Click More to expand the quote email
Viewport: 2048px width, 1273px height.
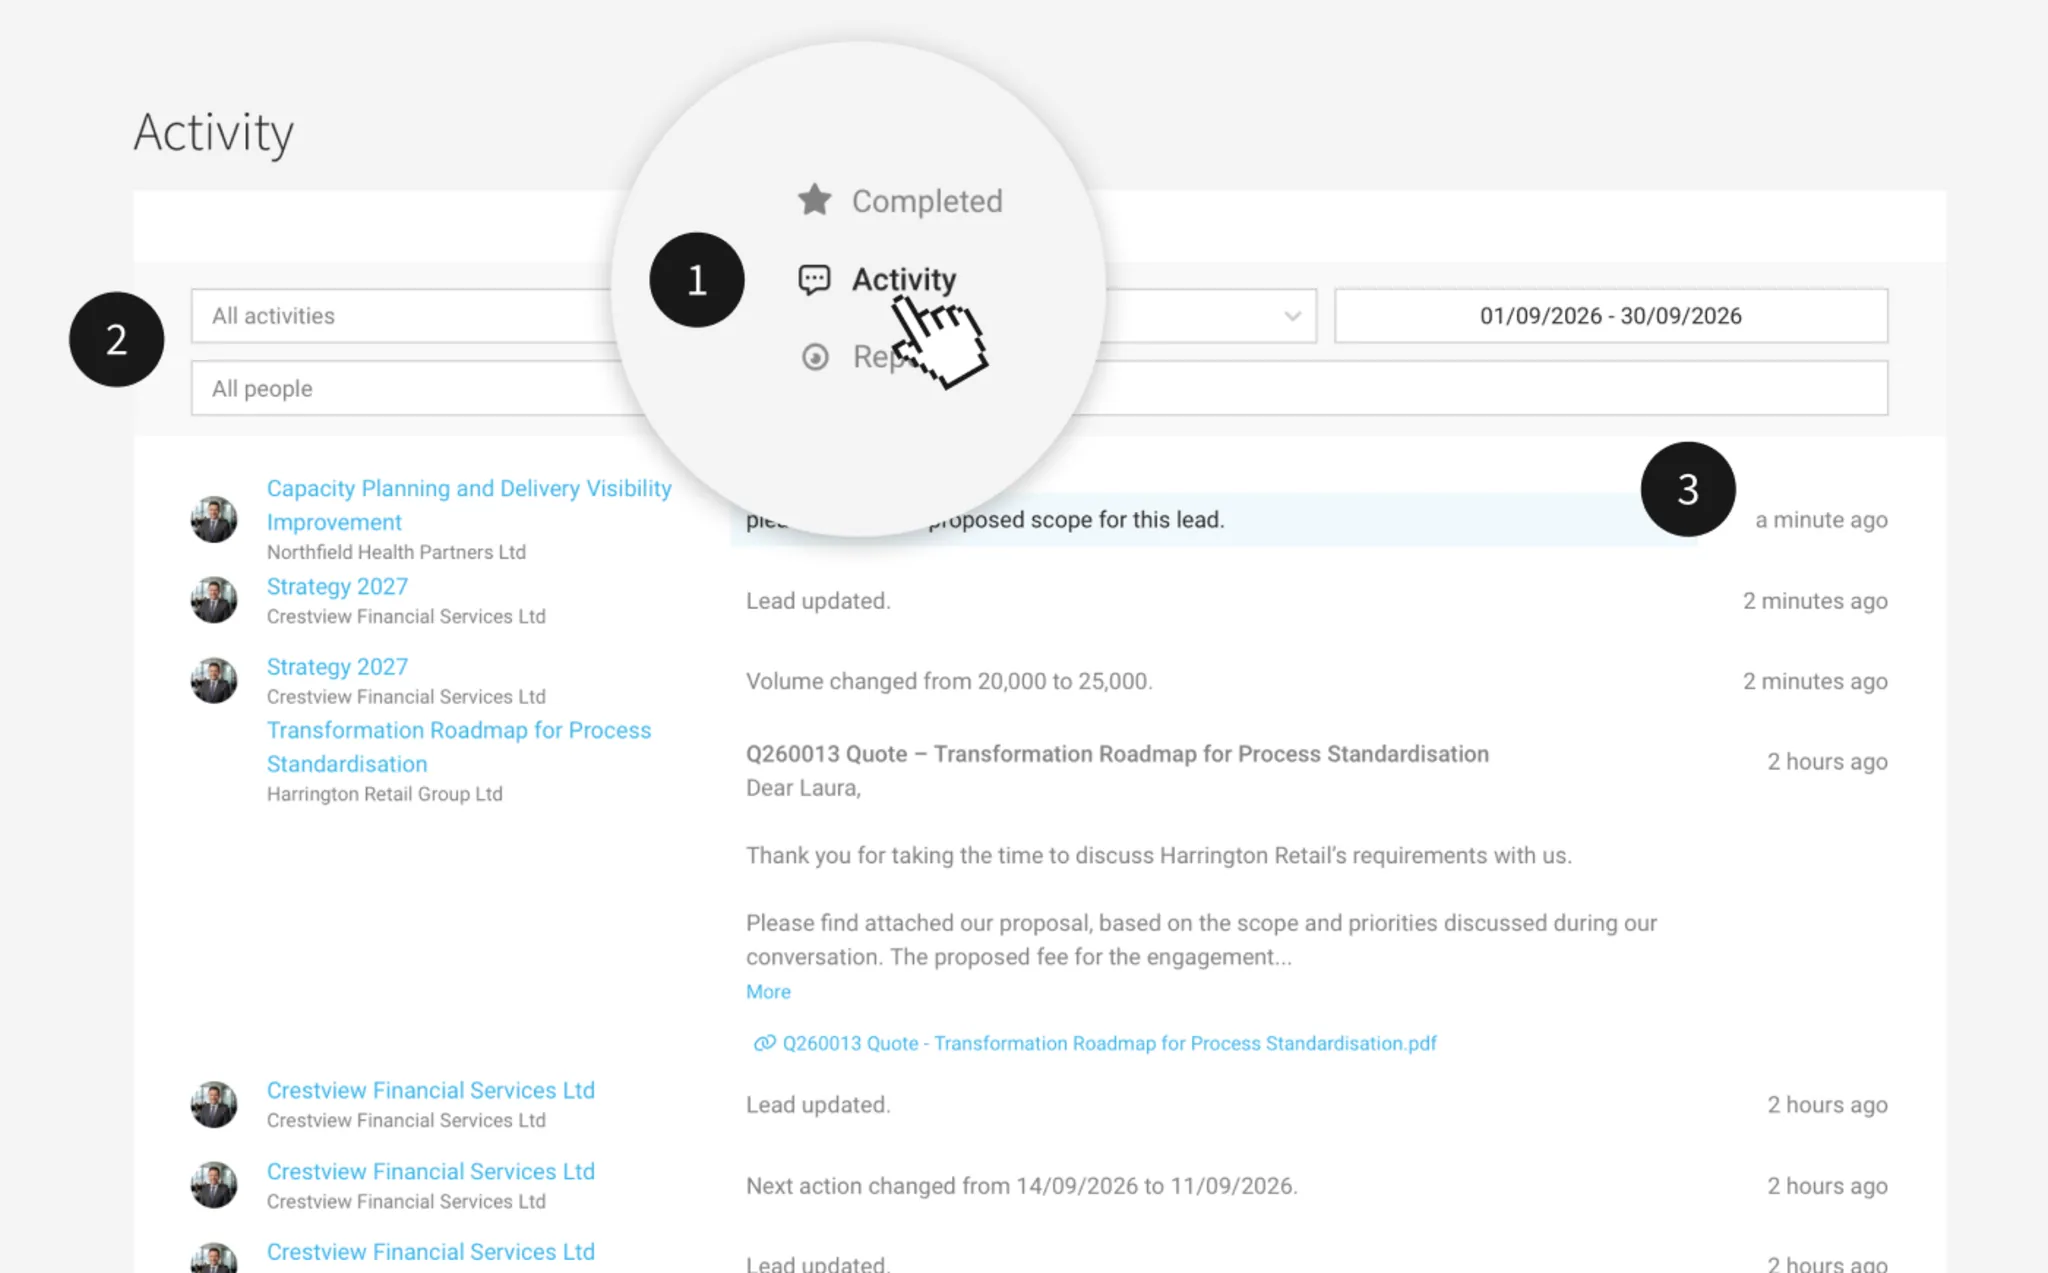tap(768, 992)
